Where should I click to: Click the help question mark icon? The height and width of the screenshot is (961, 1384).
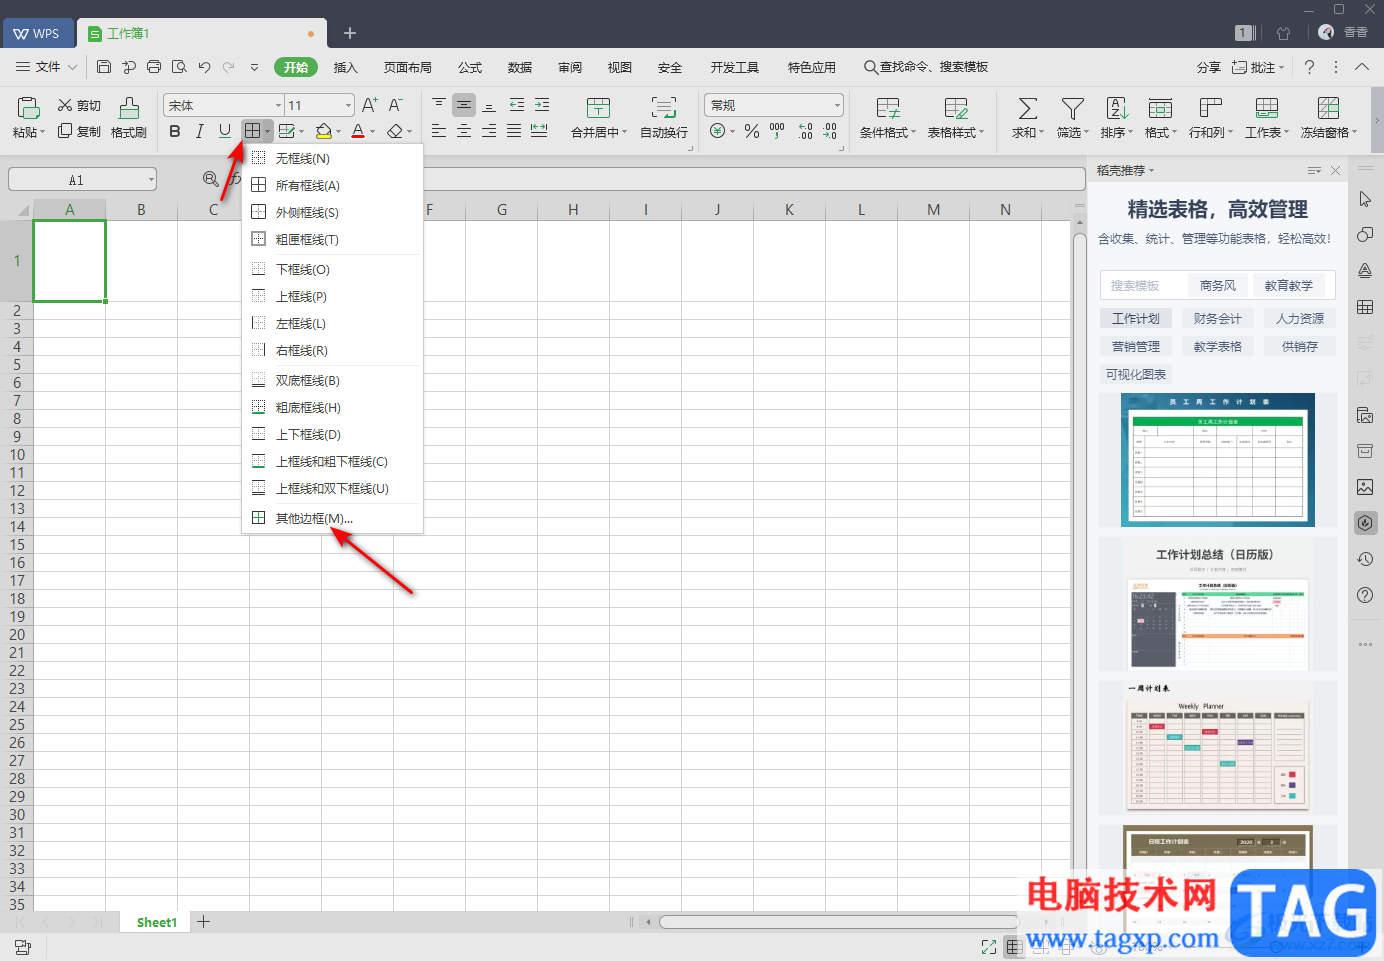(x=1309, y=67)
